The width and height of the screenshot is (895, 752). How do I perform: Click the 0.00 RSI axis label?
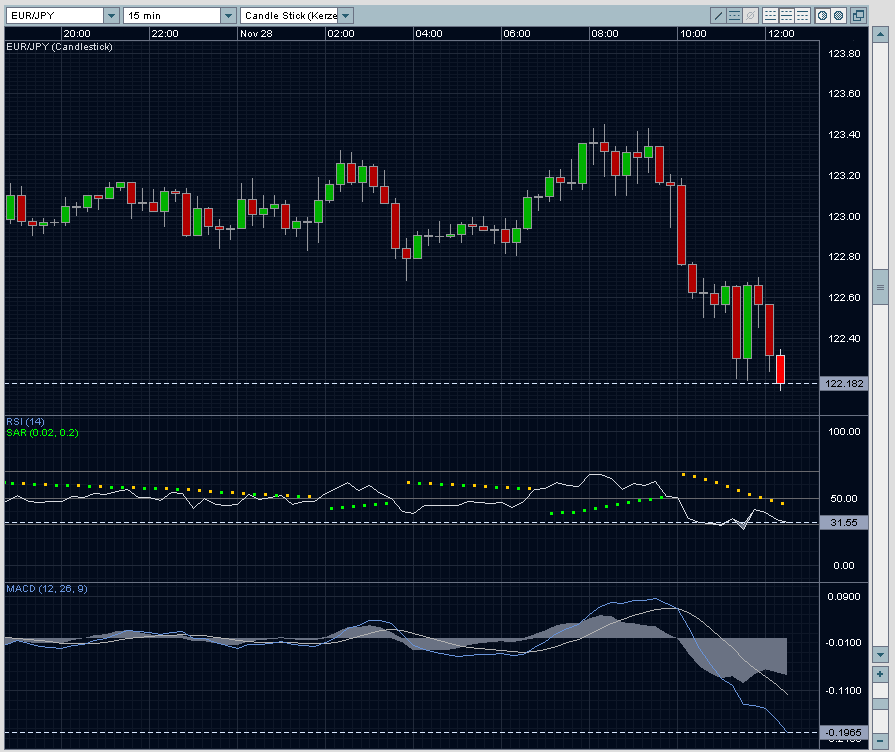(844, 566)
